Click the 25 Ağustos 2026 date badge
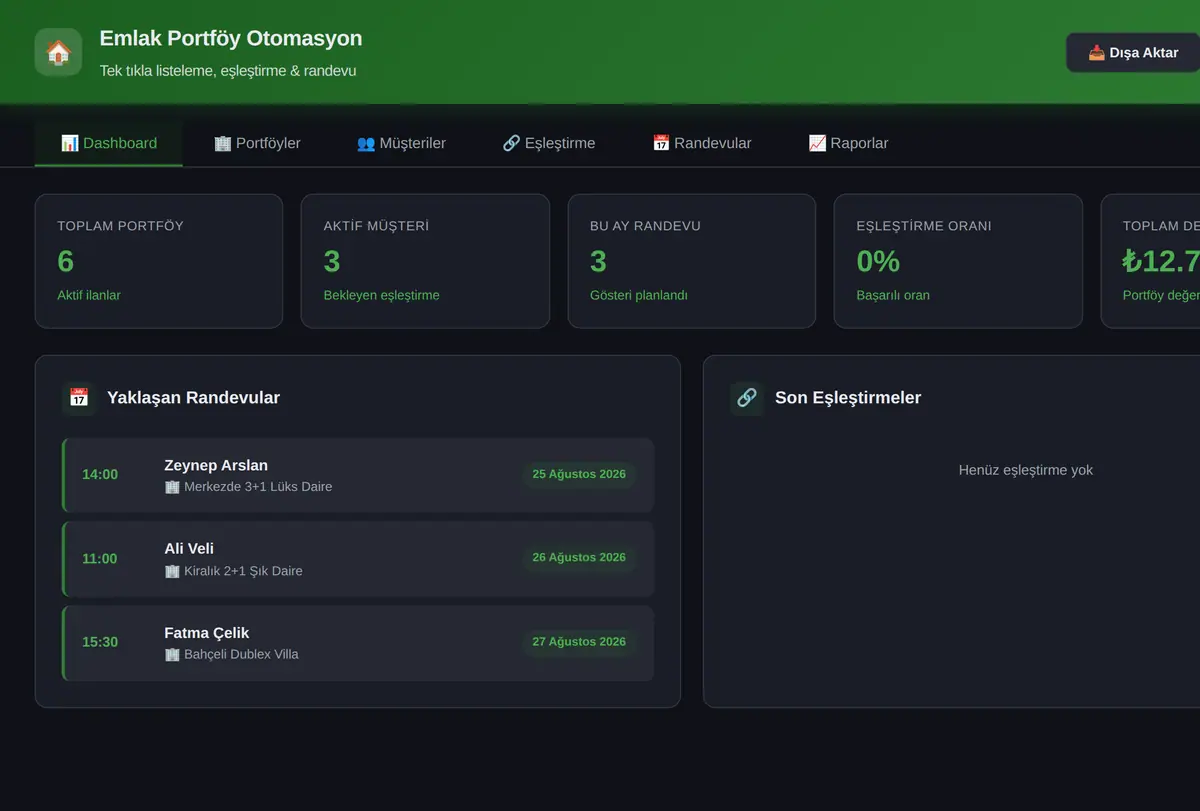 point(579,474)
